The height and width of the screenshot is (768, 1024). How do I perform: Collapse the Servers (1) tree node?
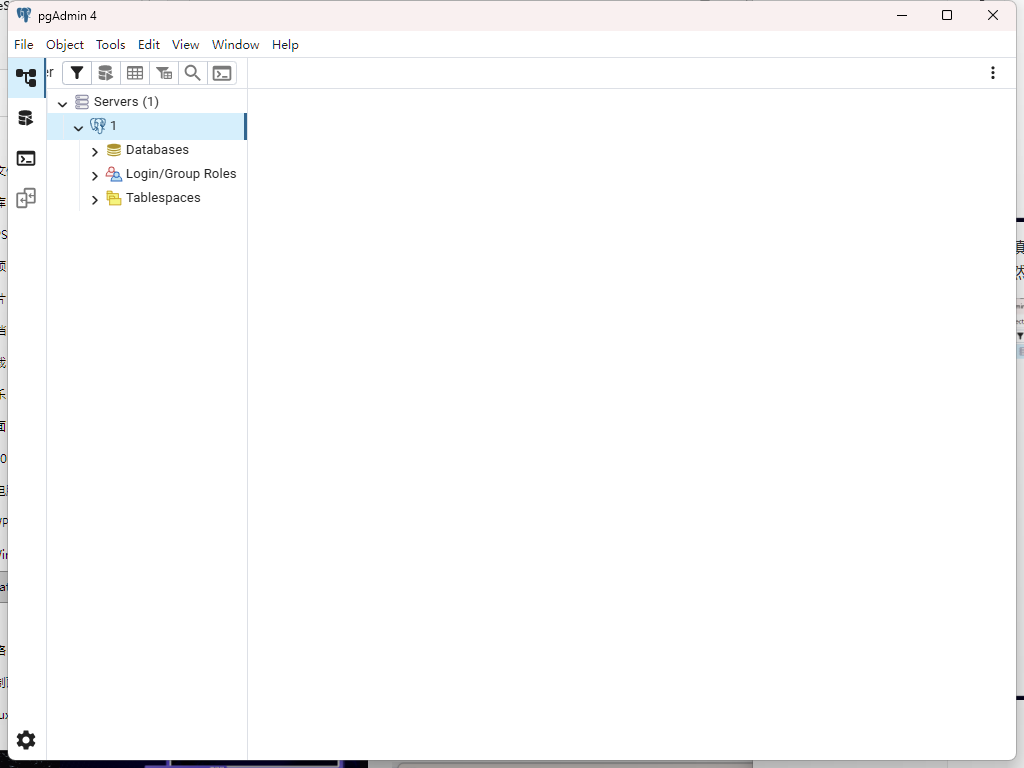pos(62,103)
